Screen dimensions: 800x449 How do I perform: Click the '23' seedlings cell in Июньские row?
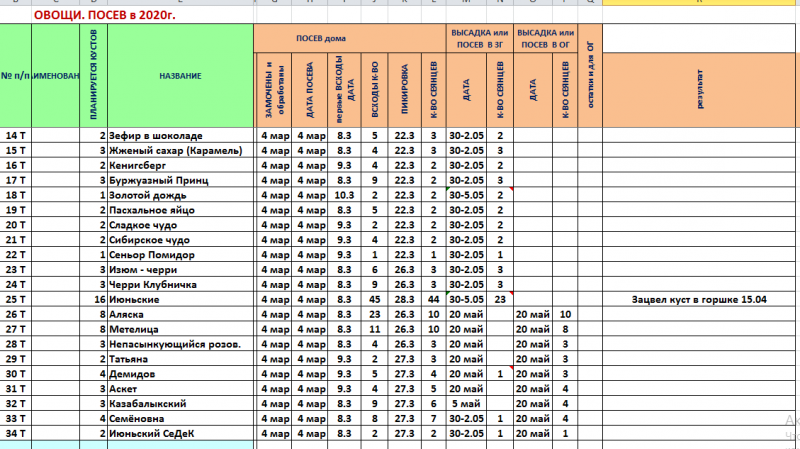click(x=500, y=300)
